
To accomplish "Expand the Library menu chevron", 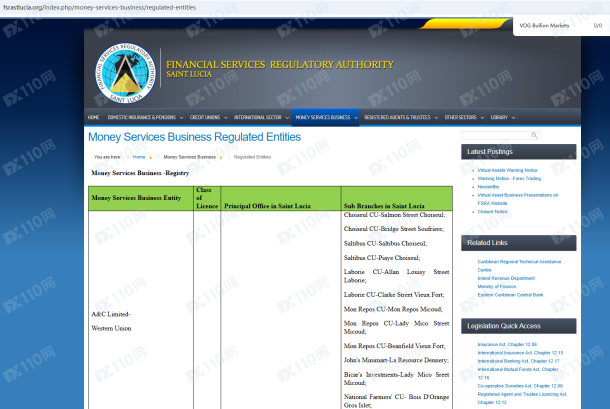I will tap(514, 118).
